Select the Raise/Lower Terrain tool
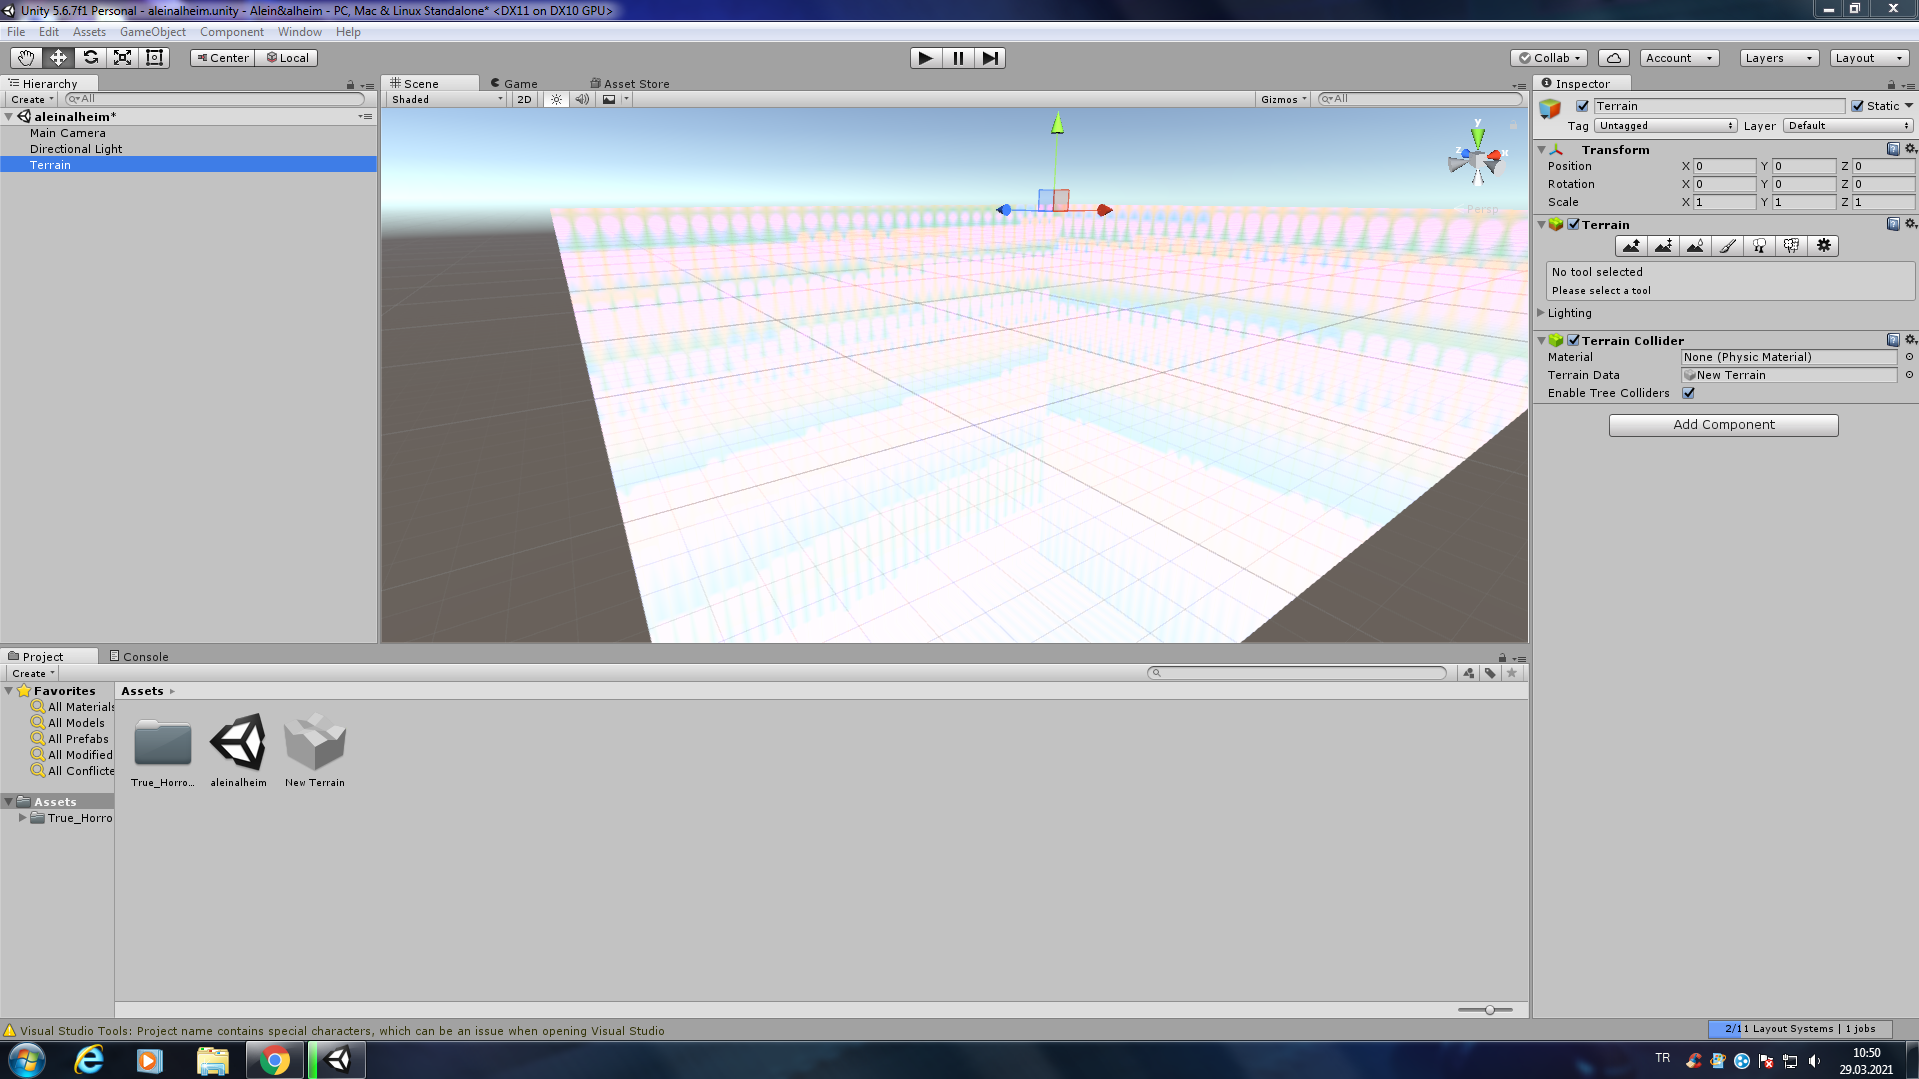The image size is (1919, 1079). coord(1631,246)
